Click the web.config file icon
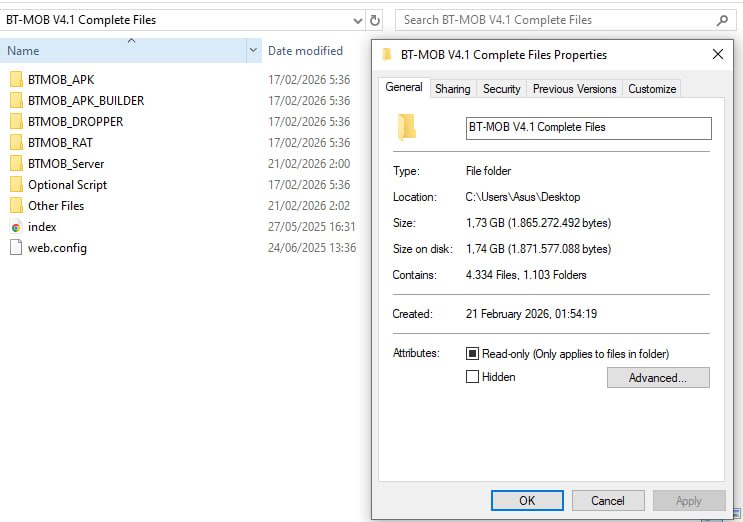 click(x=16, y=248)
